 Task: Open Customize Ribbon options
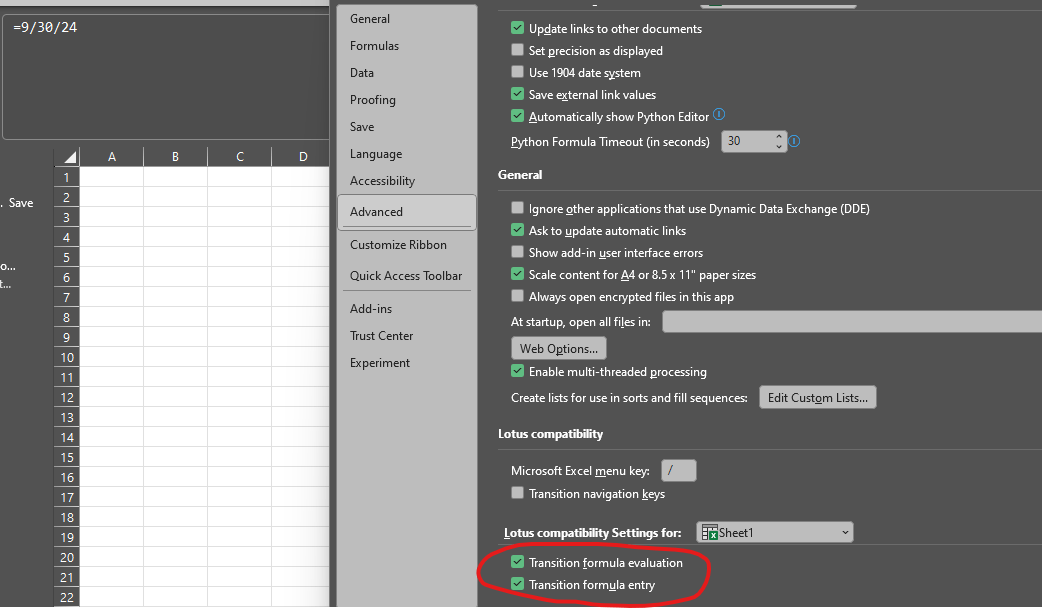pos(398,245)
